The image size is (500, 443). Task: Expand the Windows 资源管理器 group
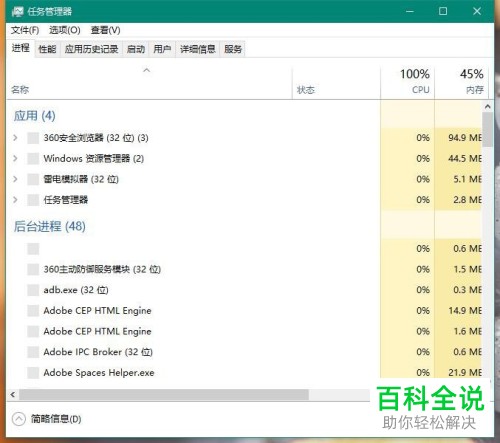point(15,158)
